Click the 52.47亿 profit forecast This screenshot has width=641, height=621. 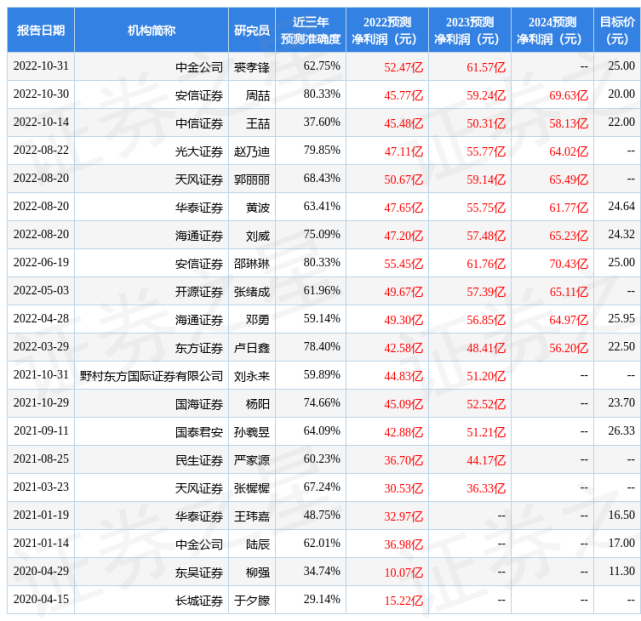point(403,67)
